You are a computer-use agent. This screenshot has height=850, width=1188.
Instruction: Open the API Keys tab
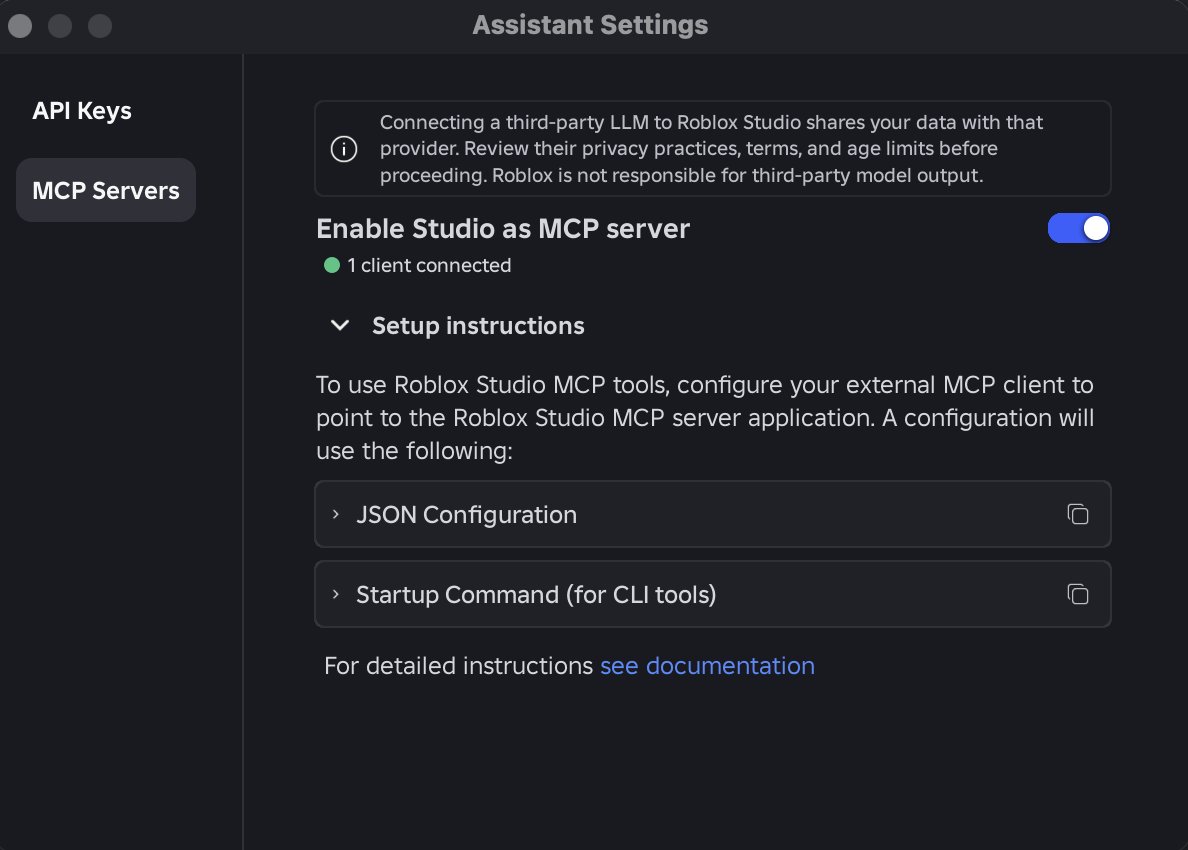click(82, 110)
